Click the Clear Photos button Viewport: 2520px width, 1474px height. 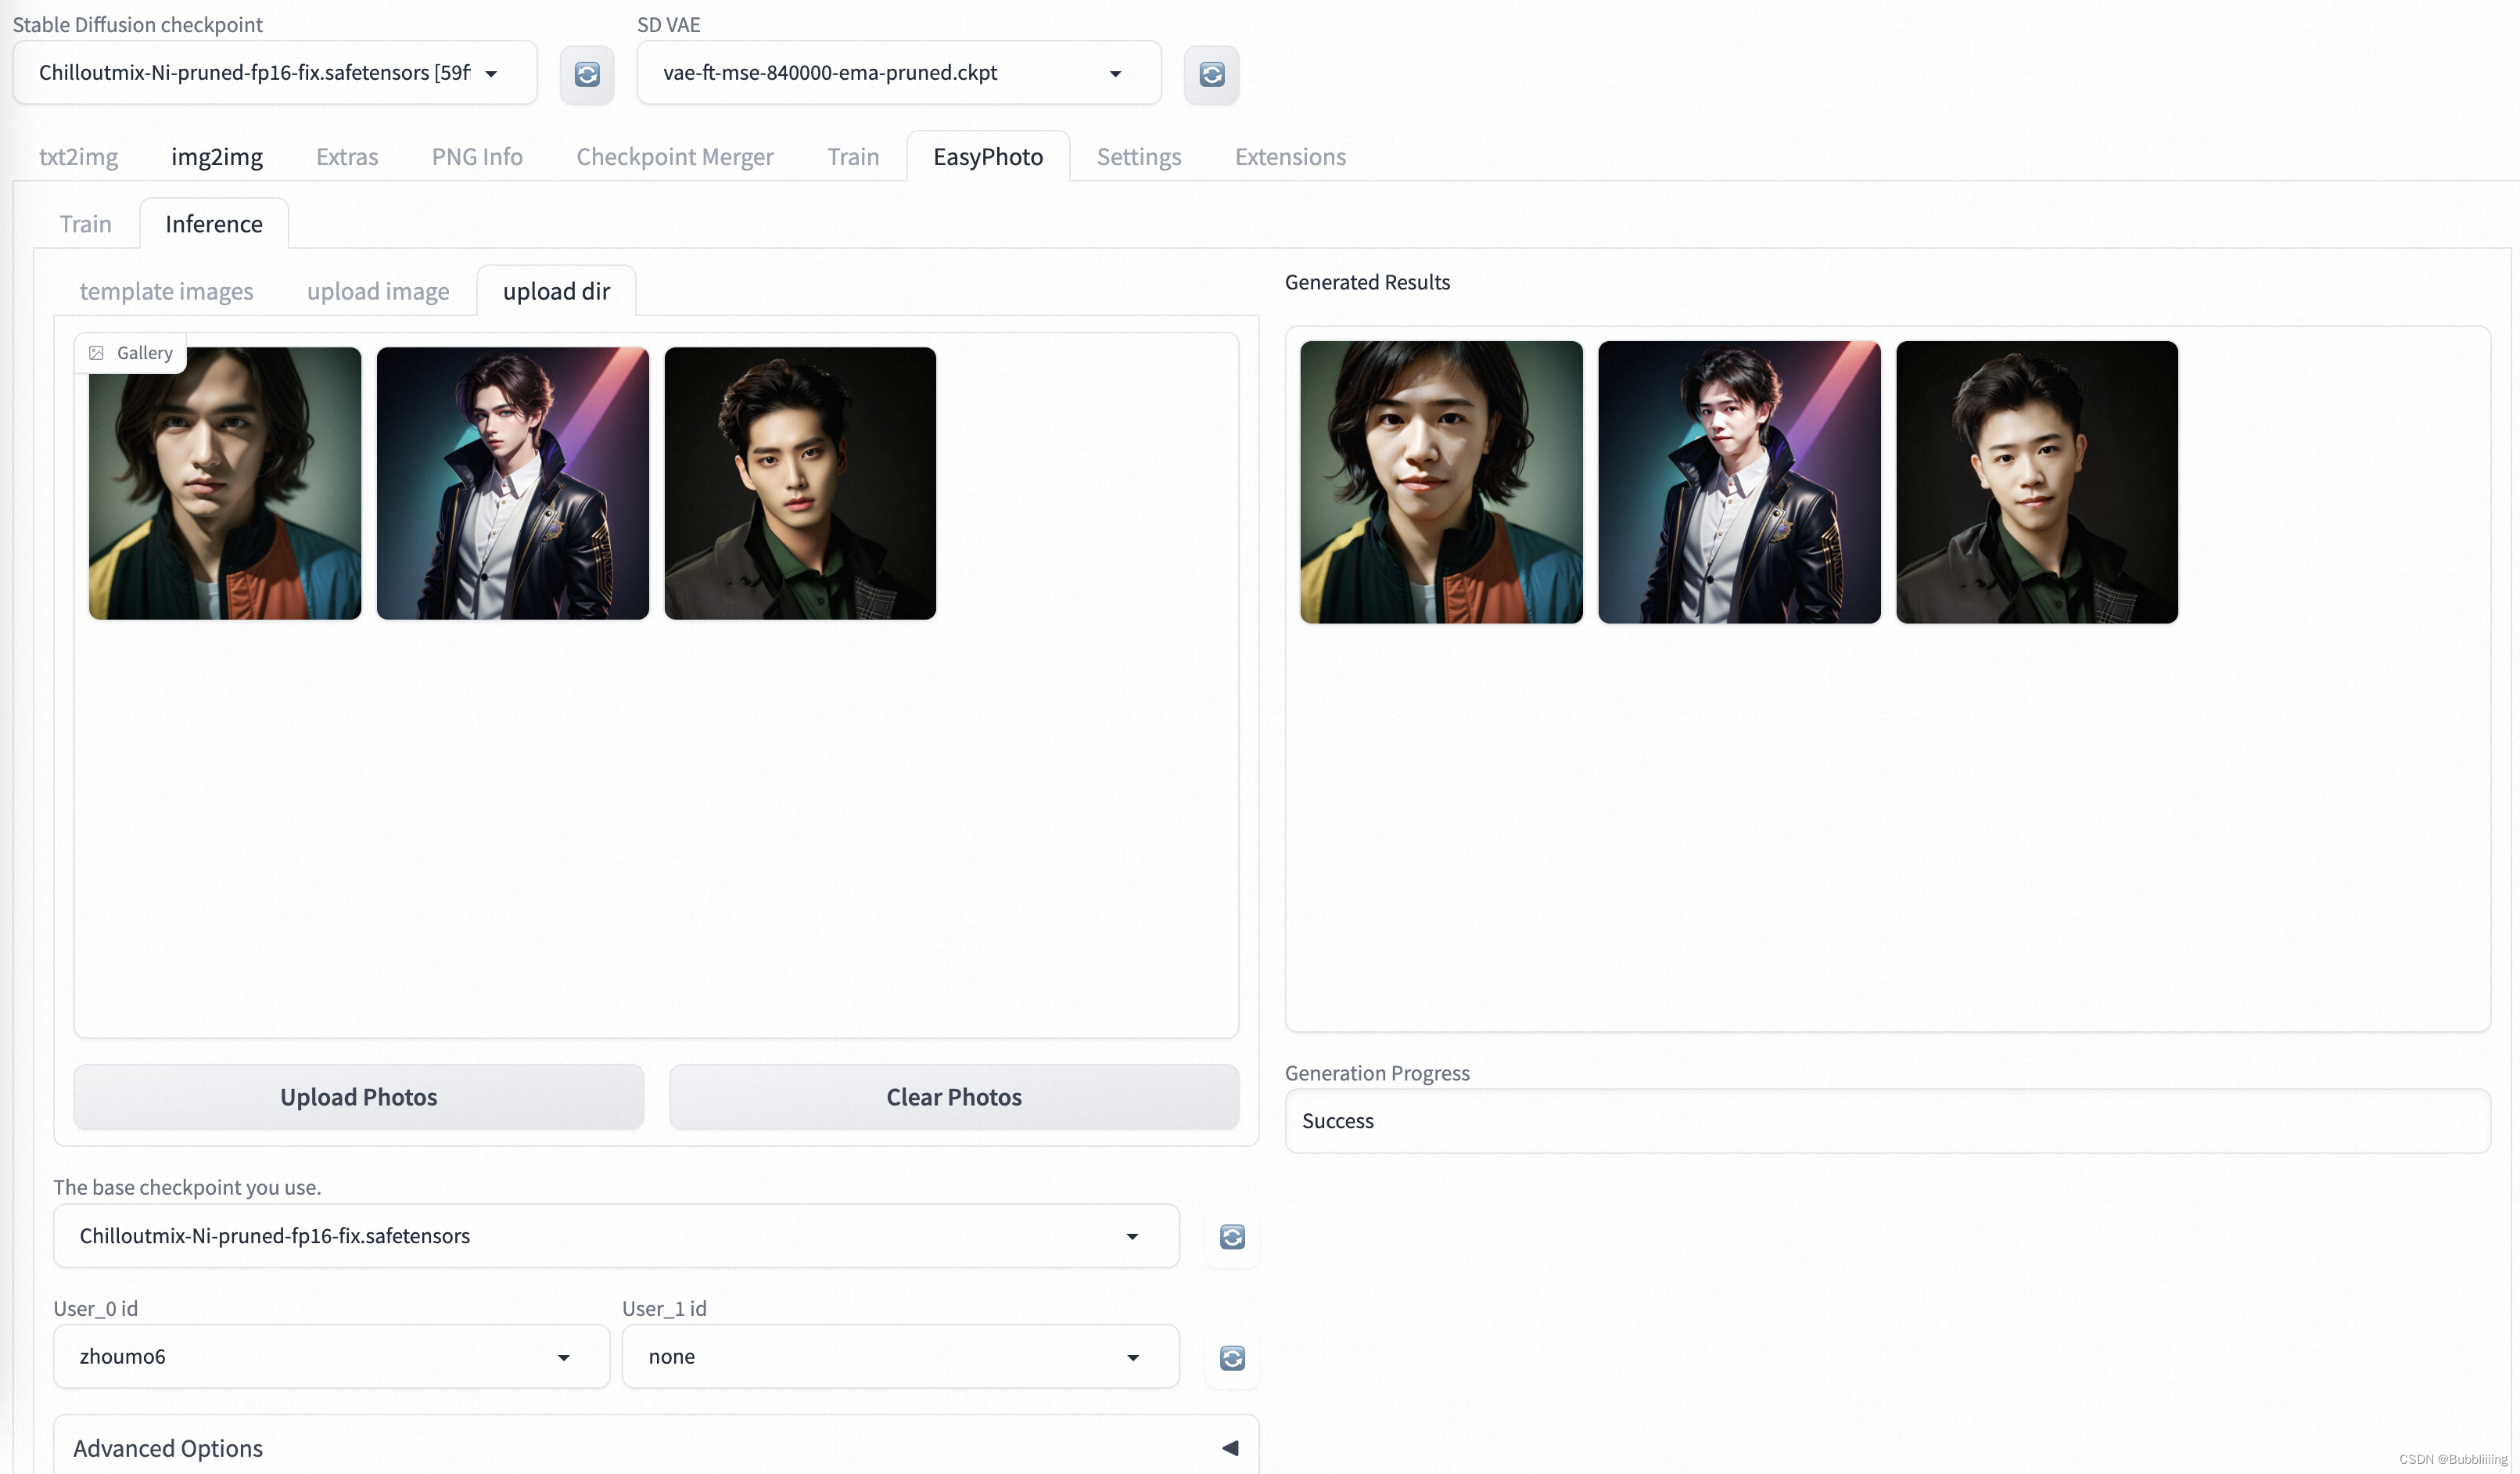coord(954,1095)
